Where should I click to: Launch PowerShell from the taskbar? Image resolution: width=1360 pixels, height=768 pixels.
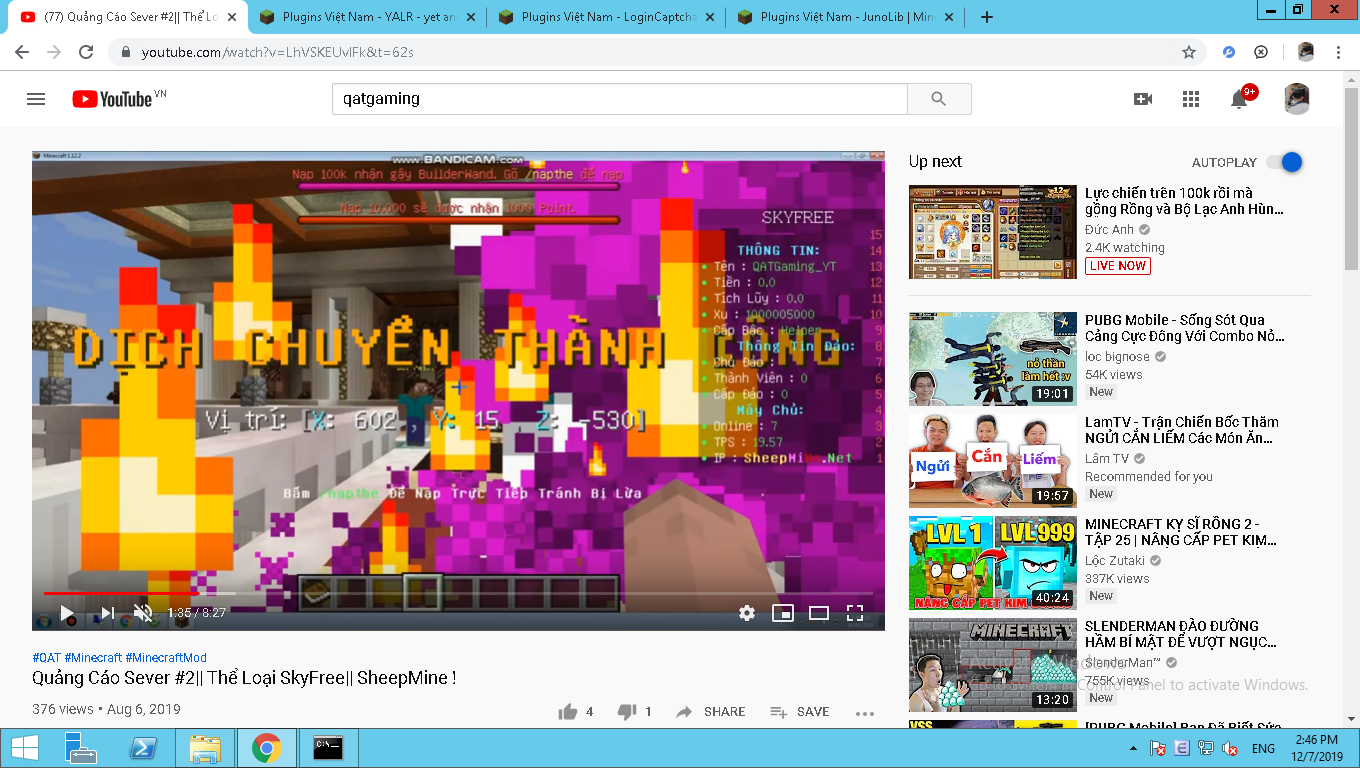[x=143, y=747]
